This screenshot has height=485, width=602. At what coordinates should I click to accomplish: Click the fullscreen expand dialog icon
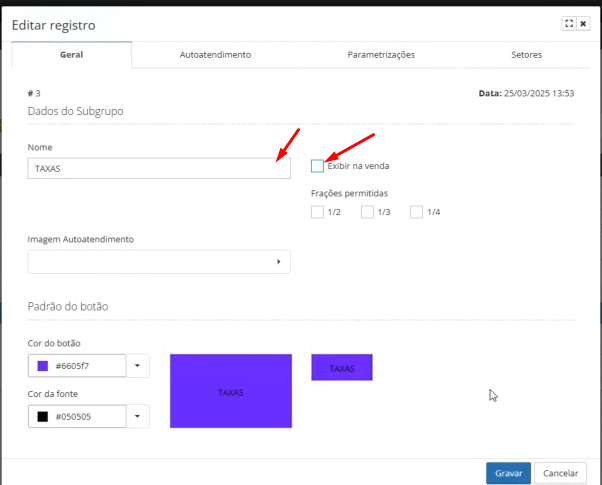point(569,23)
